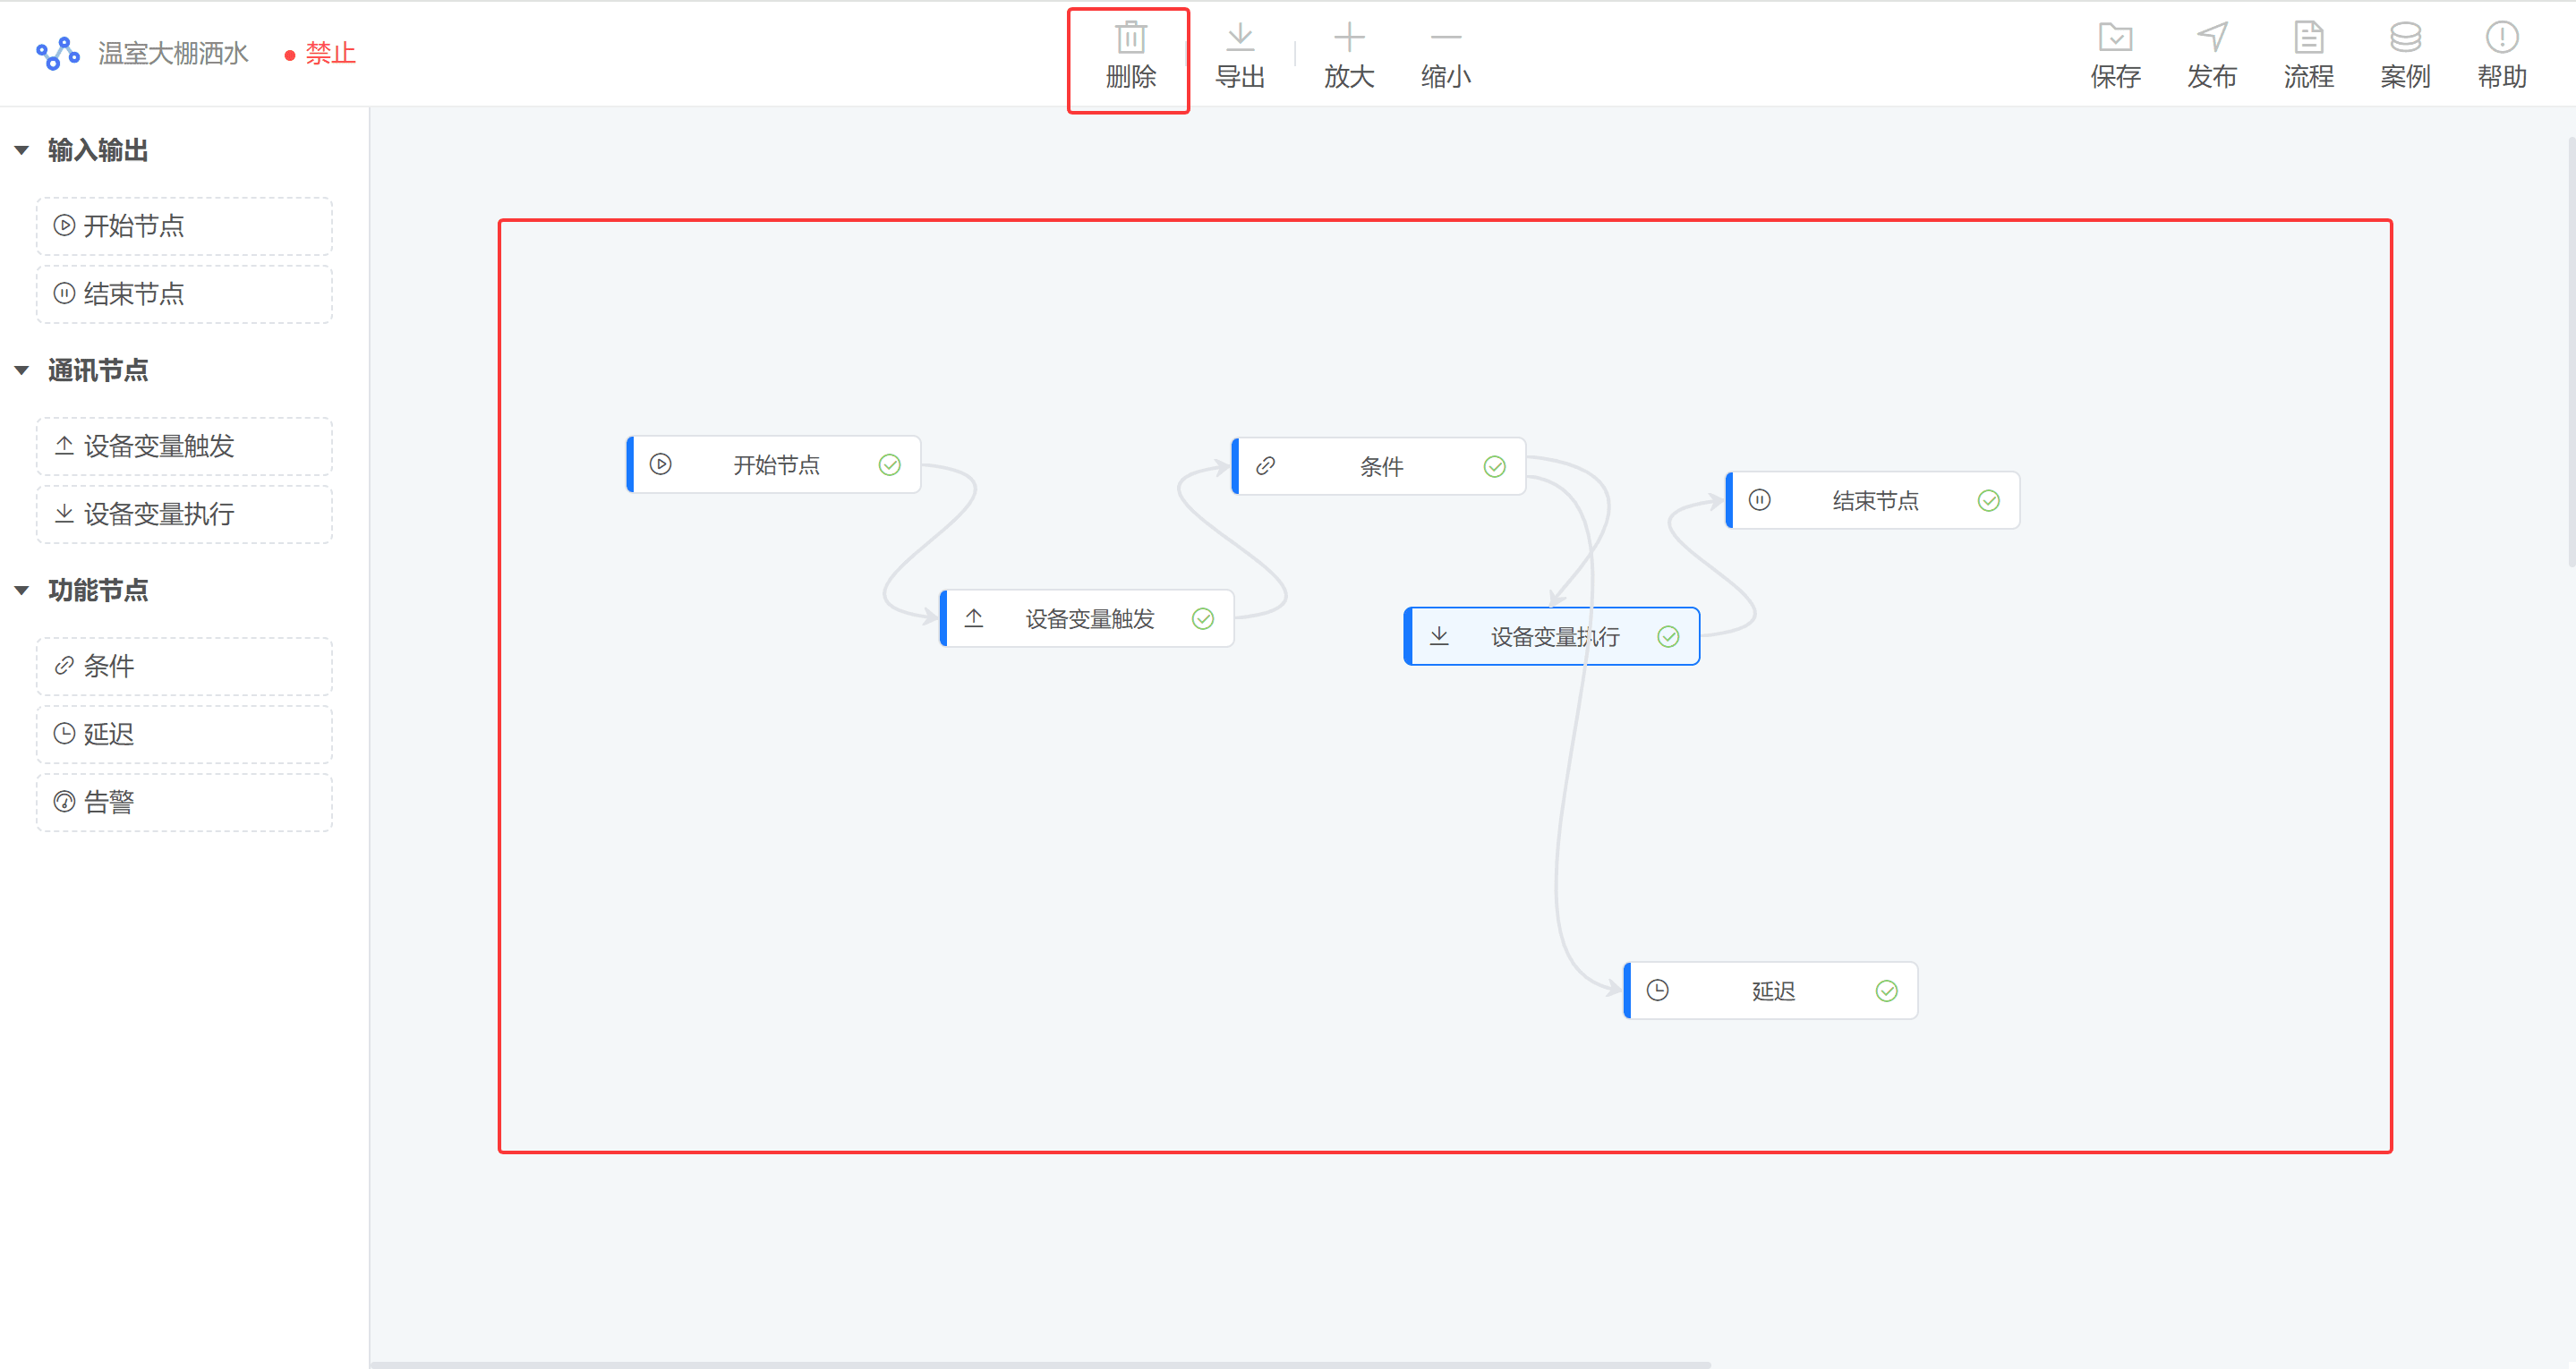Viewport: 2576px width, 1369px height.
Task: Click the horizontal scrollbar at the canvas bottom
Action: point(1040,1364)
